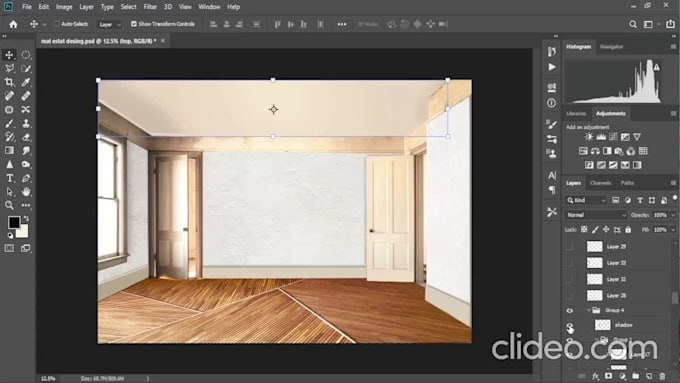The image size is (680, 383).
Task: Select the Hand tool
Action: pyautogui.click(x=26, y=192)
